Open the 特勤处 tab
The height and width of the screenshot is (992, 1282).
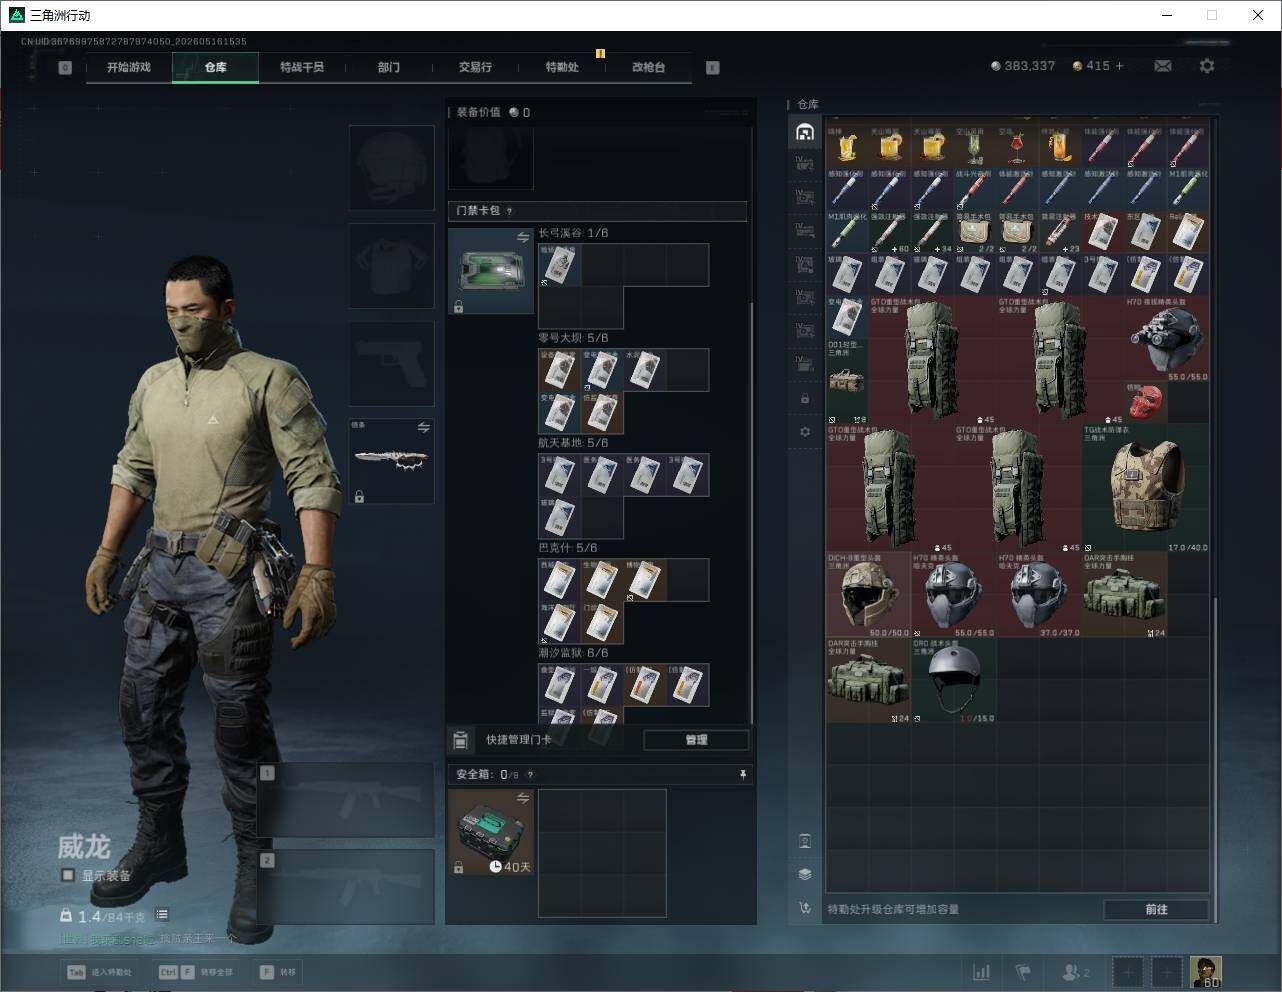click(562, 67)
